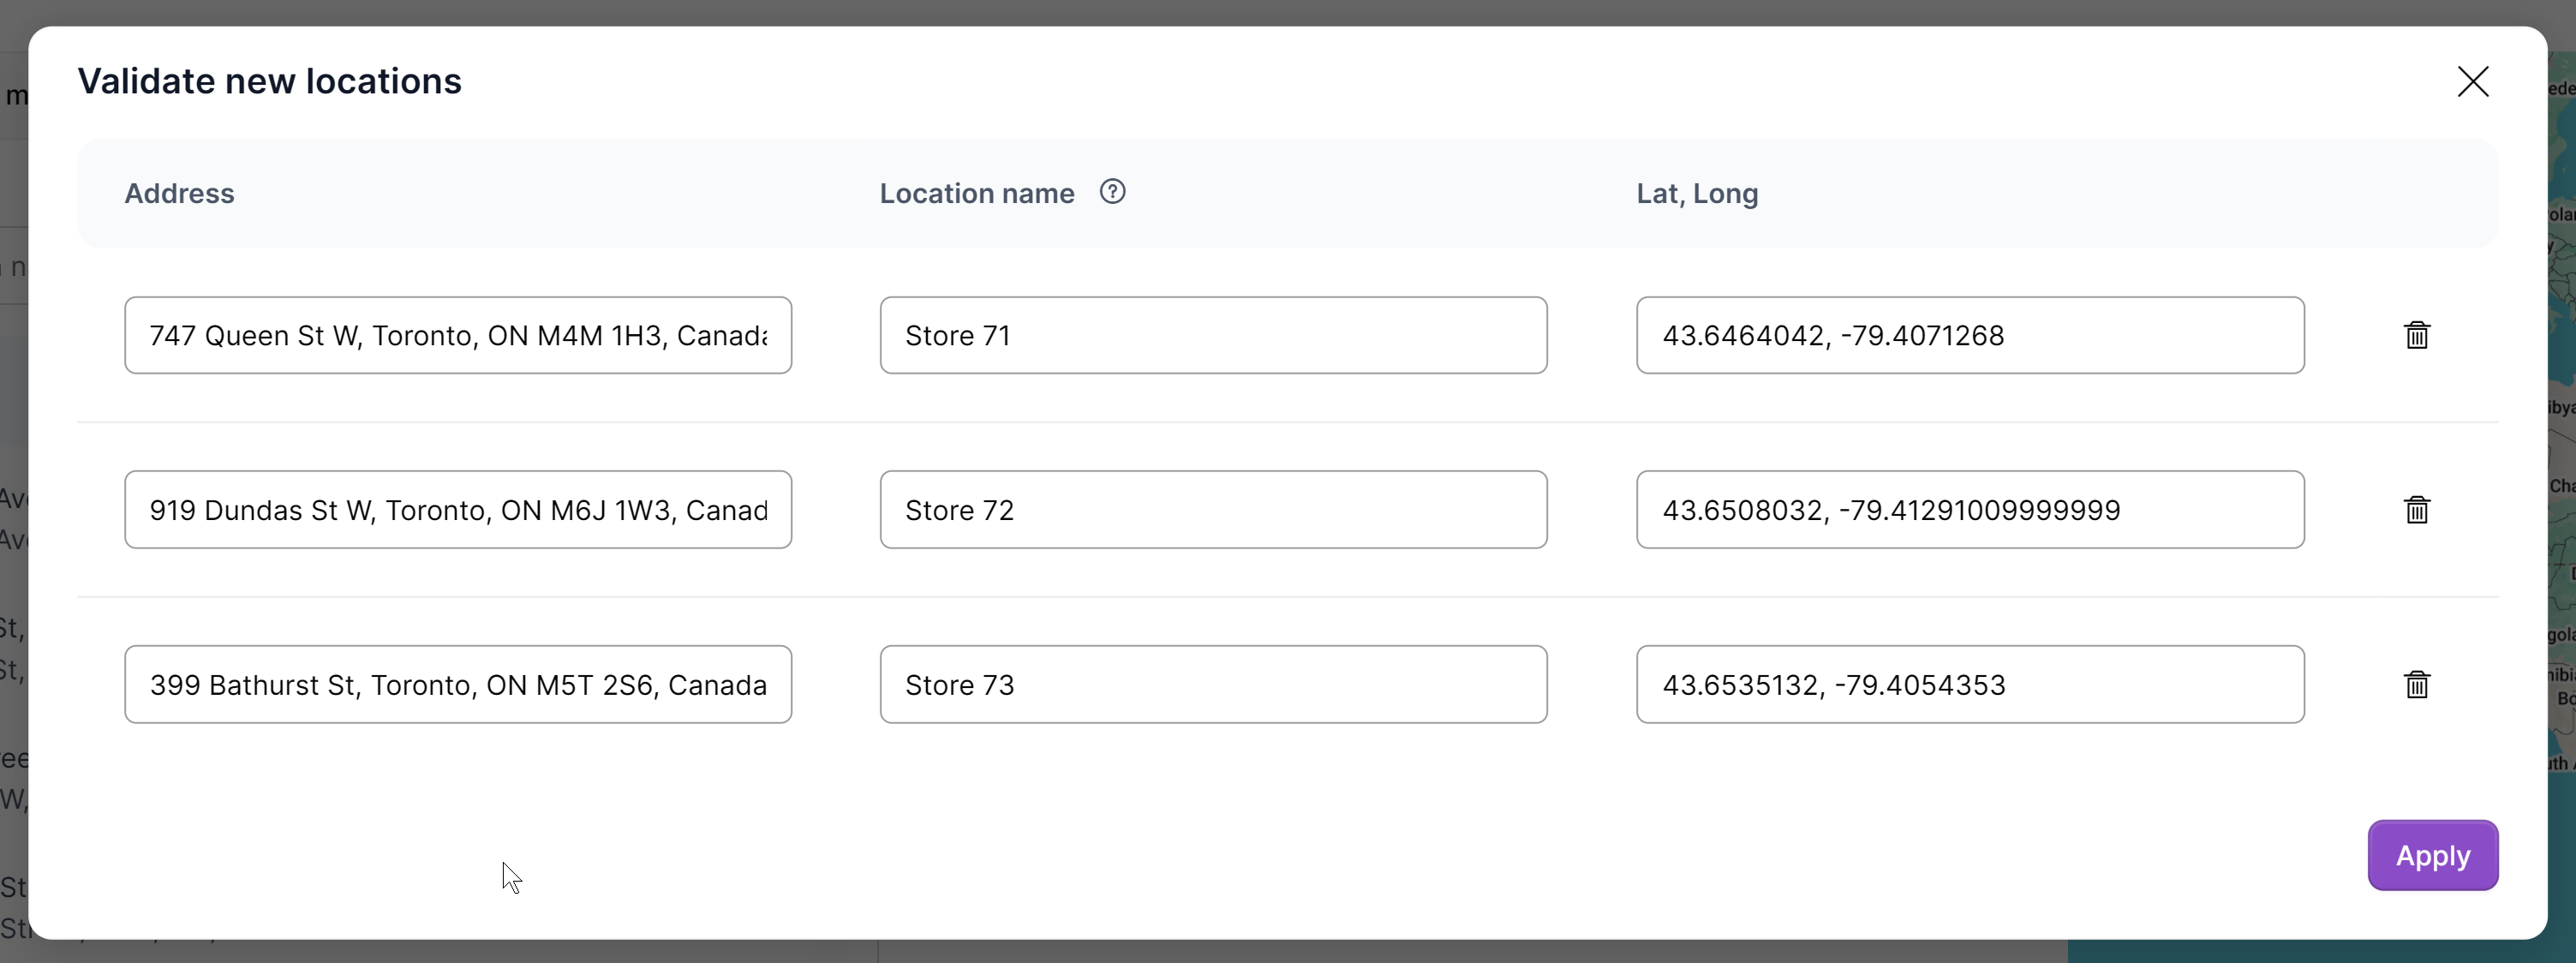Remove the Store 73 location
2576x963 pixels.
coord(2416,685)
